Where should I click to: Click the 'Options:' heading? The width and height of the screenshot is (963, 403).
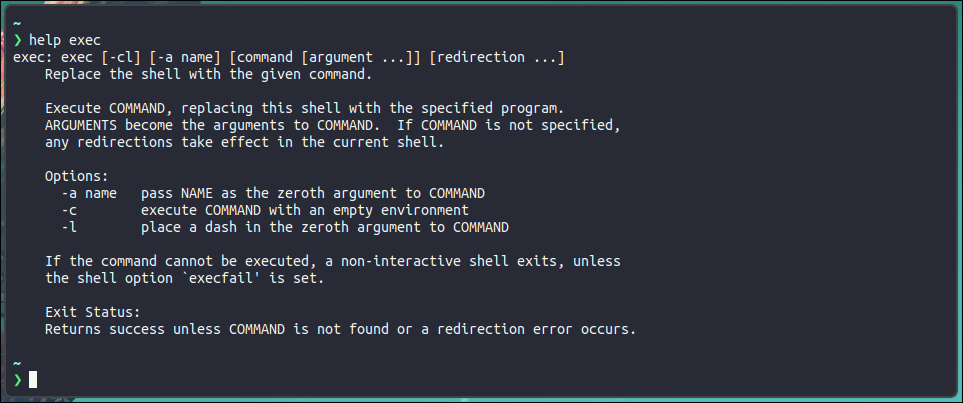[77, 176]
